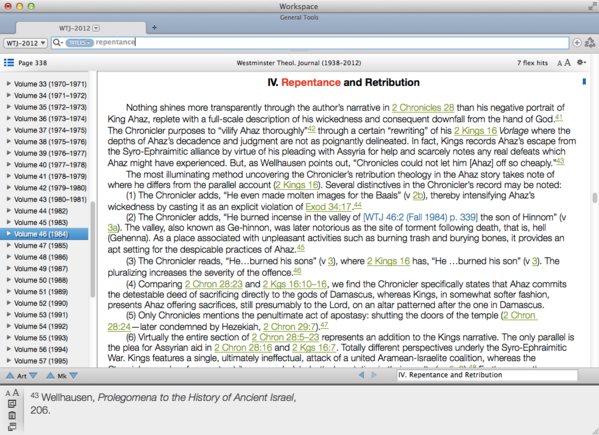Screen dimensions: 599x435
Task: Open the pane settings gear menu
Action: 581,62
